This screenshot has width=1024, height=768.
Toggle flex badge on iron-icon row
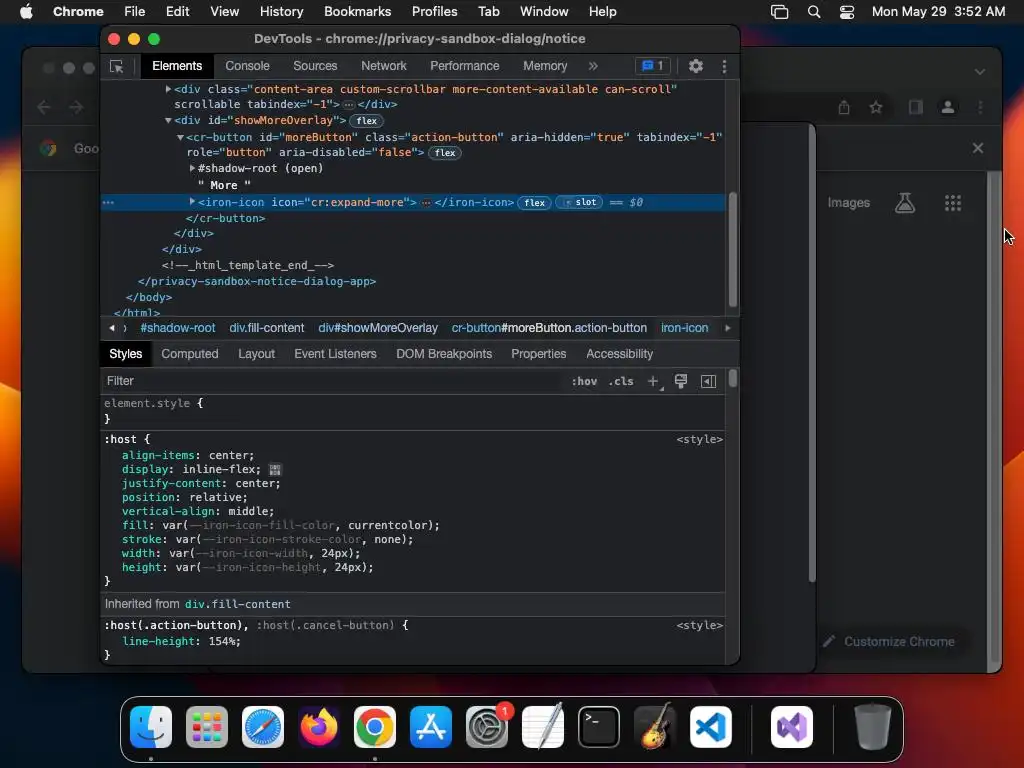(534, 202)
